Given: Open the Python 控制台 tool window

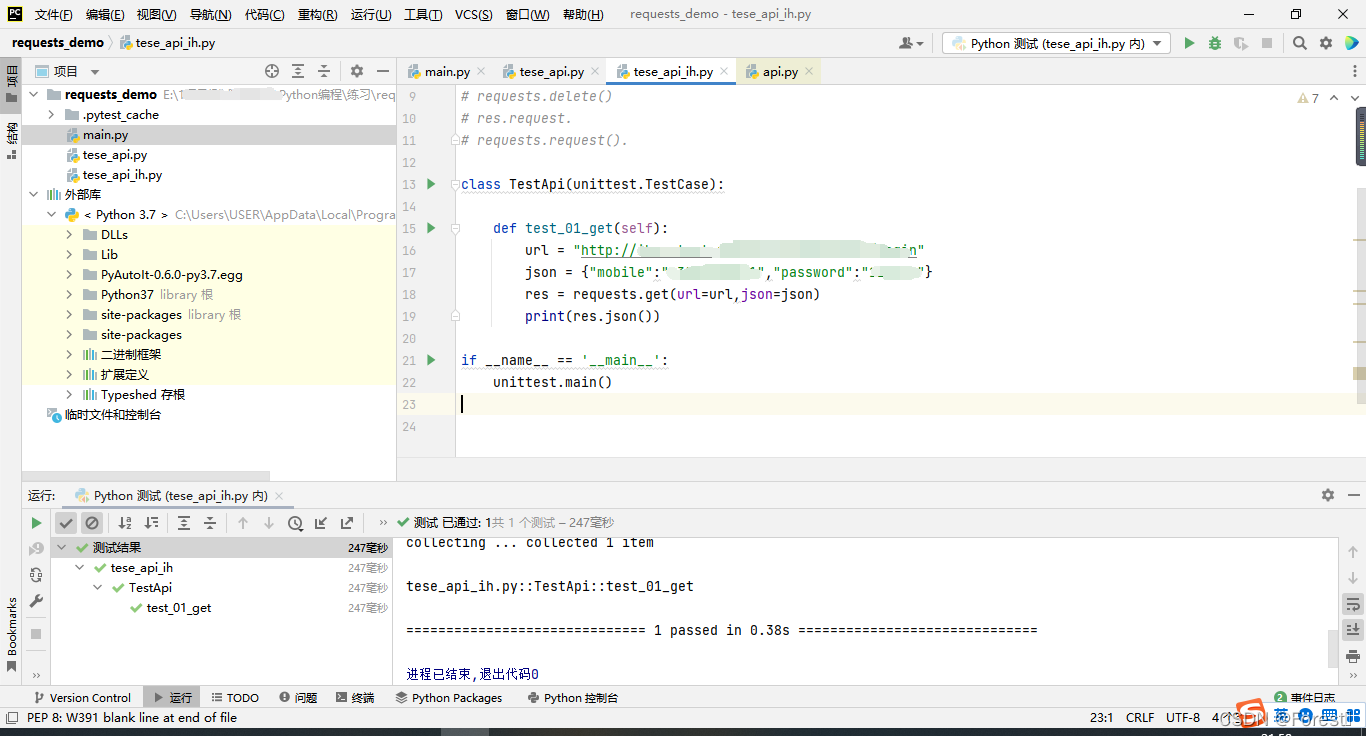Looking at the screenshot, I should [573, 697].
